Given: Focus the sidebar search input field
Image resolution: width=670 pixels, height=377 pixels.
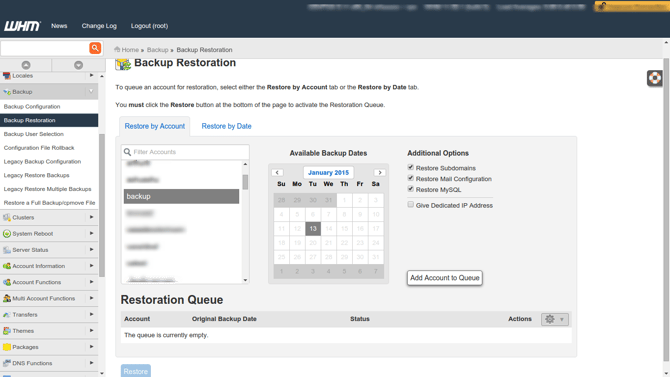Looking at the screenshot, I should 44,48.
